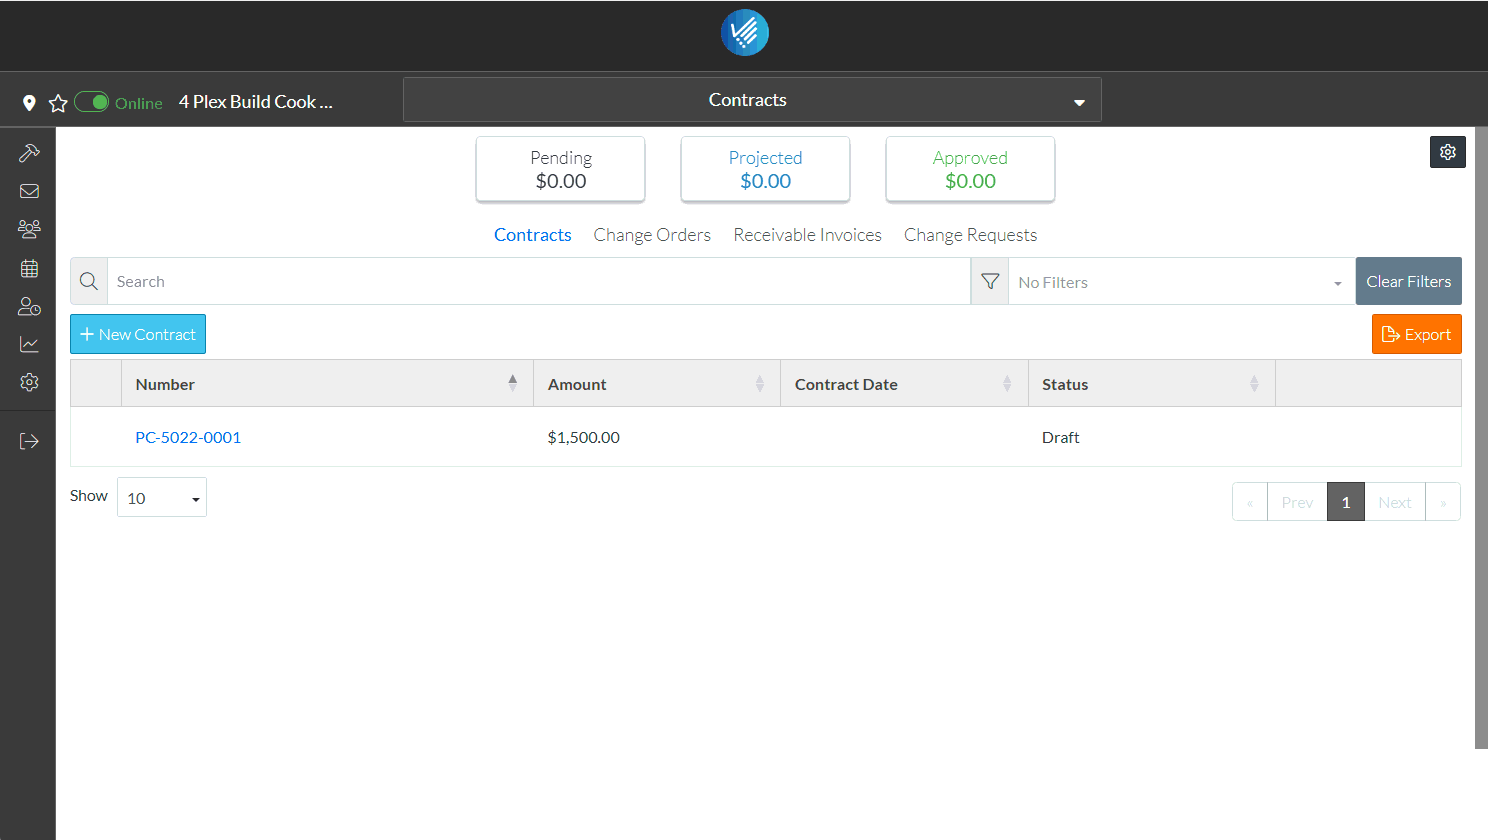Image resolution: width=1488 pixels, height=840 pixels.
Task: Select the Projected $0.00 summary card
Action: pyautogui.click(x=766, y=170)
